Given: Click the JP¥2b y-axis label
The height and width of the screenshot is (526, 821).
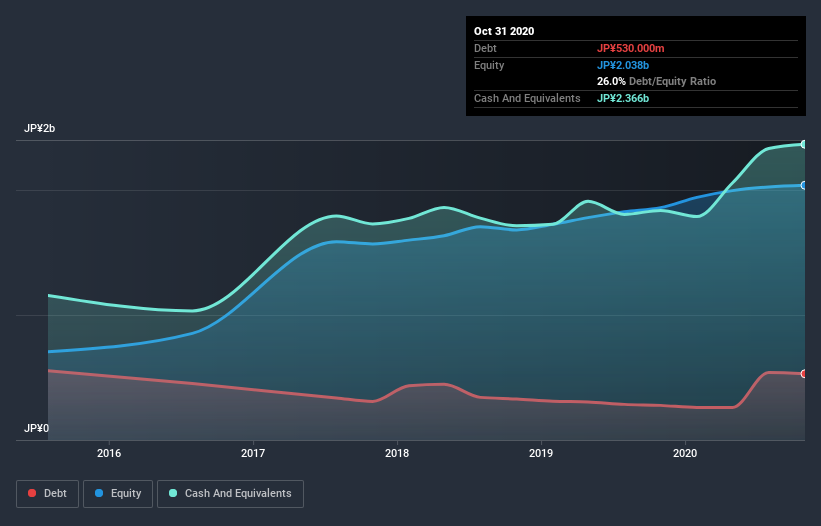Looking at the screenshot, I should click(x=39, y=128).
